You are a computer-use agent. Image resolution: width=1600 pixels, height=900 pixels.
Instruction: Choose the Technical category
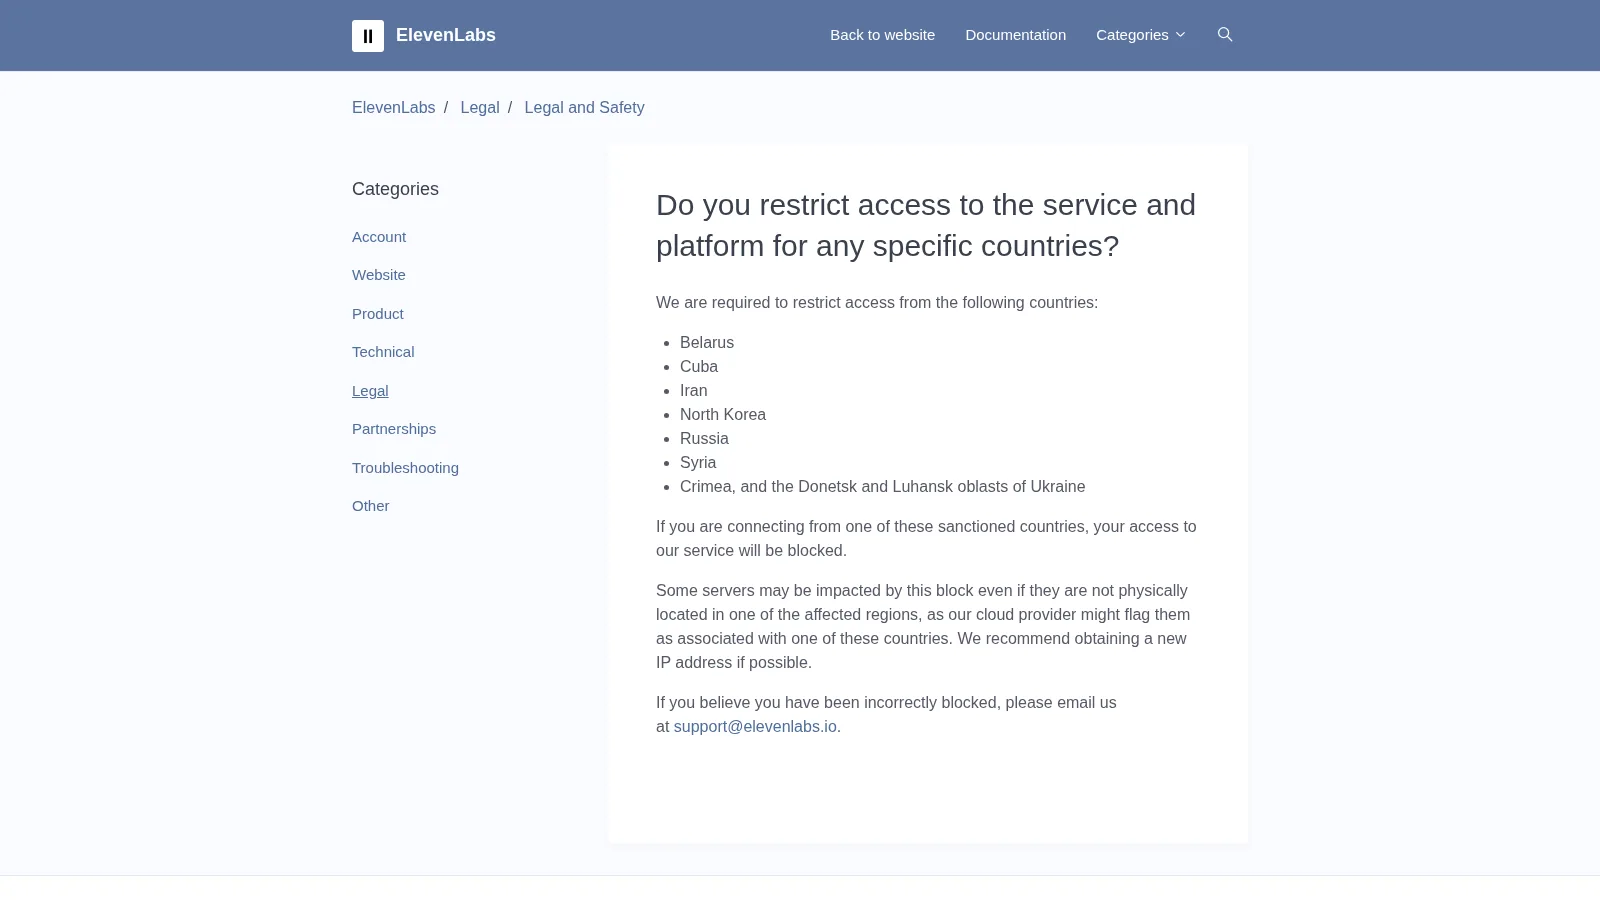coord(383,352)
